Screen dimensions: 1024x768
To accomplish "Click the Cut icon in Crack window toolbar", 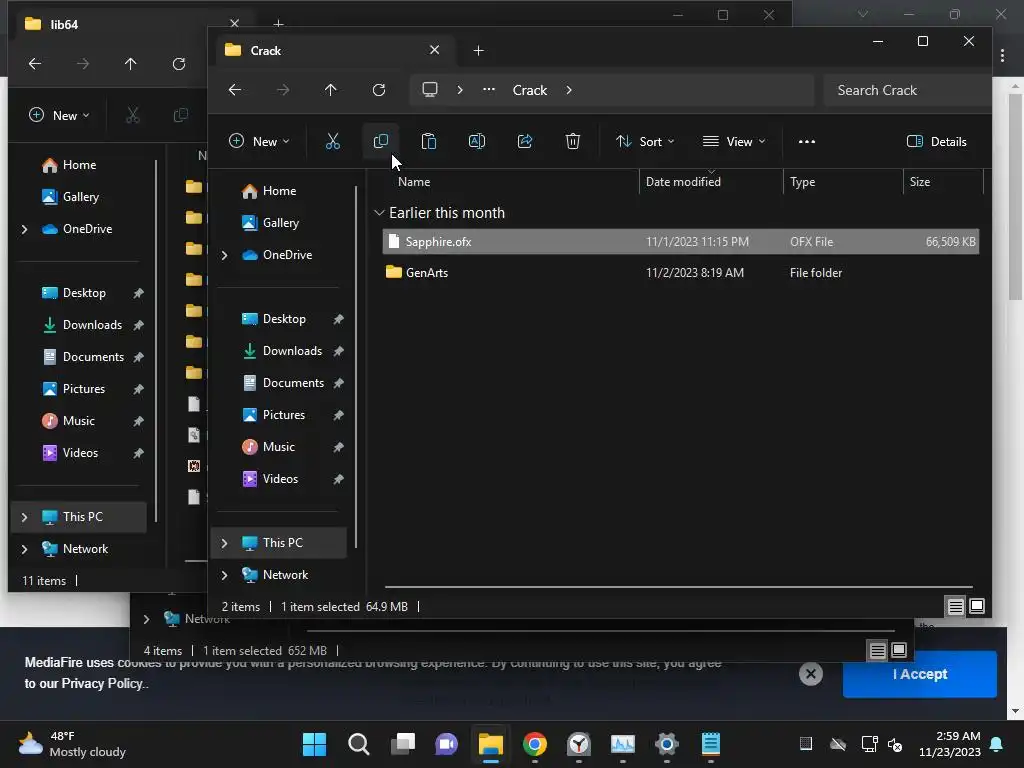I will click(x=332, y=141).
